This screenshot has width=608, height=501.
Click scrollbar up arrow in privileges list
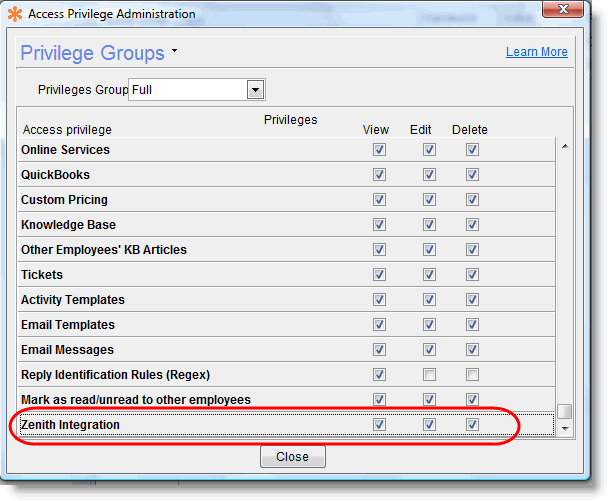[565, 147]
